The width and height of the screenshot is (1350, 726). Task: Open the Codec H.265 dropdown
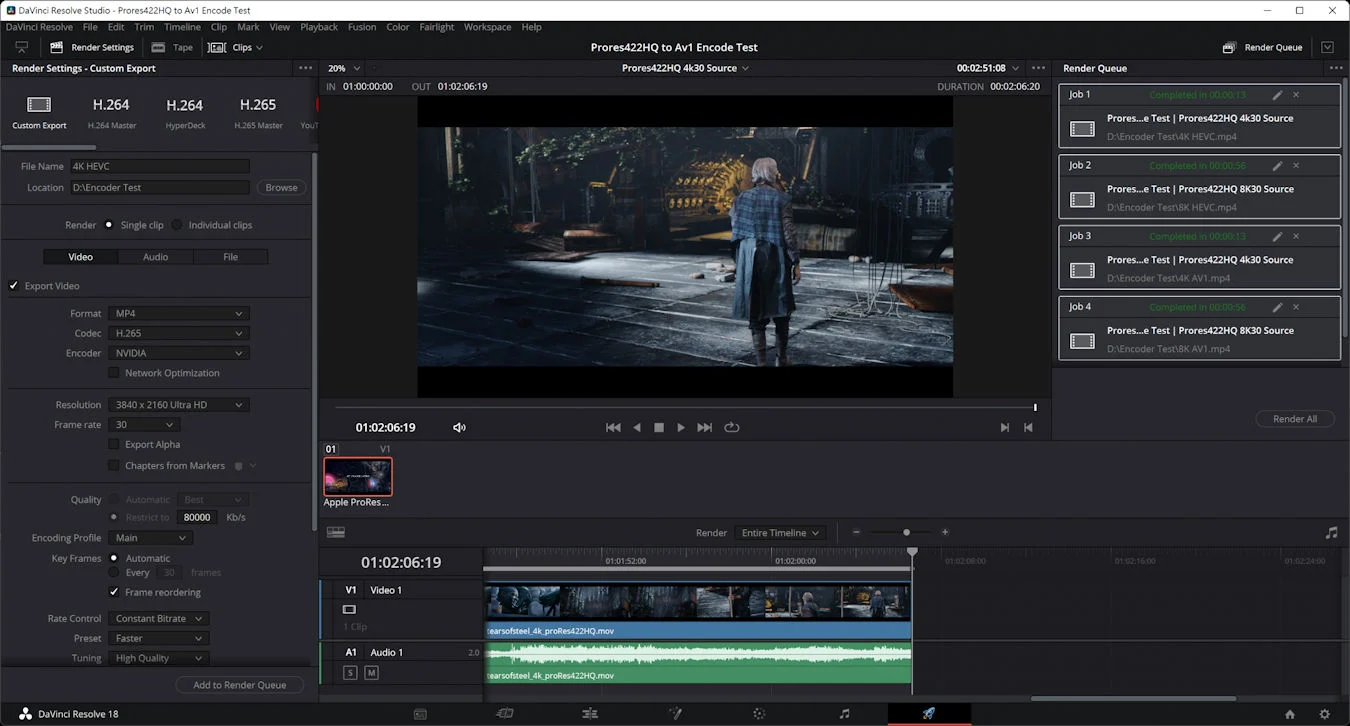click(x=178, y=333)
